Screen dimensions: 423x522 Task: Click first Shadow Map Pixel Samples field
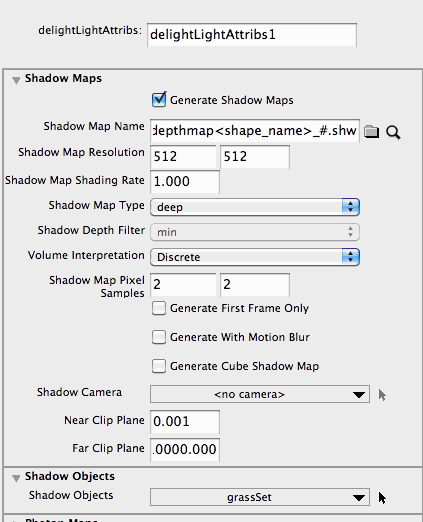click(x=183, y=285)
